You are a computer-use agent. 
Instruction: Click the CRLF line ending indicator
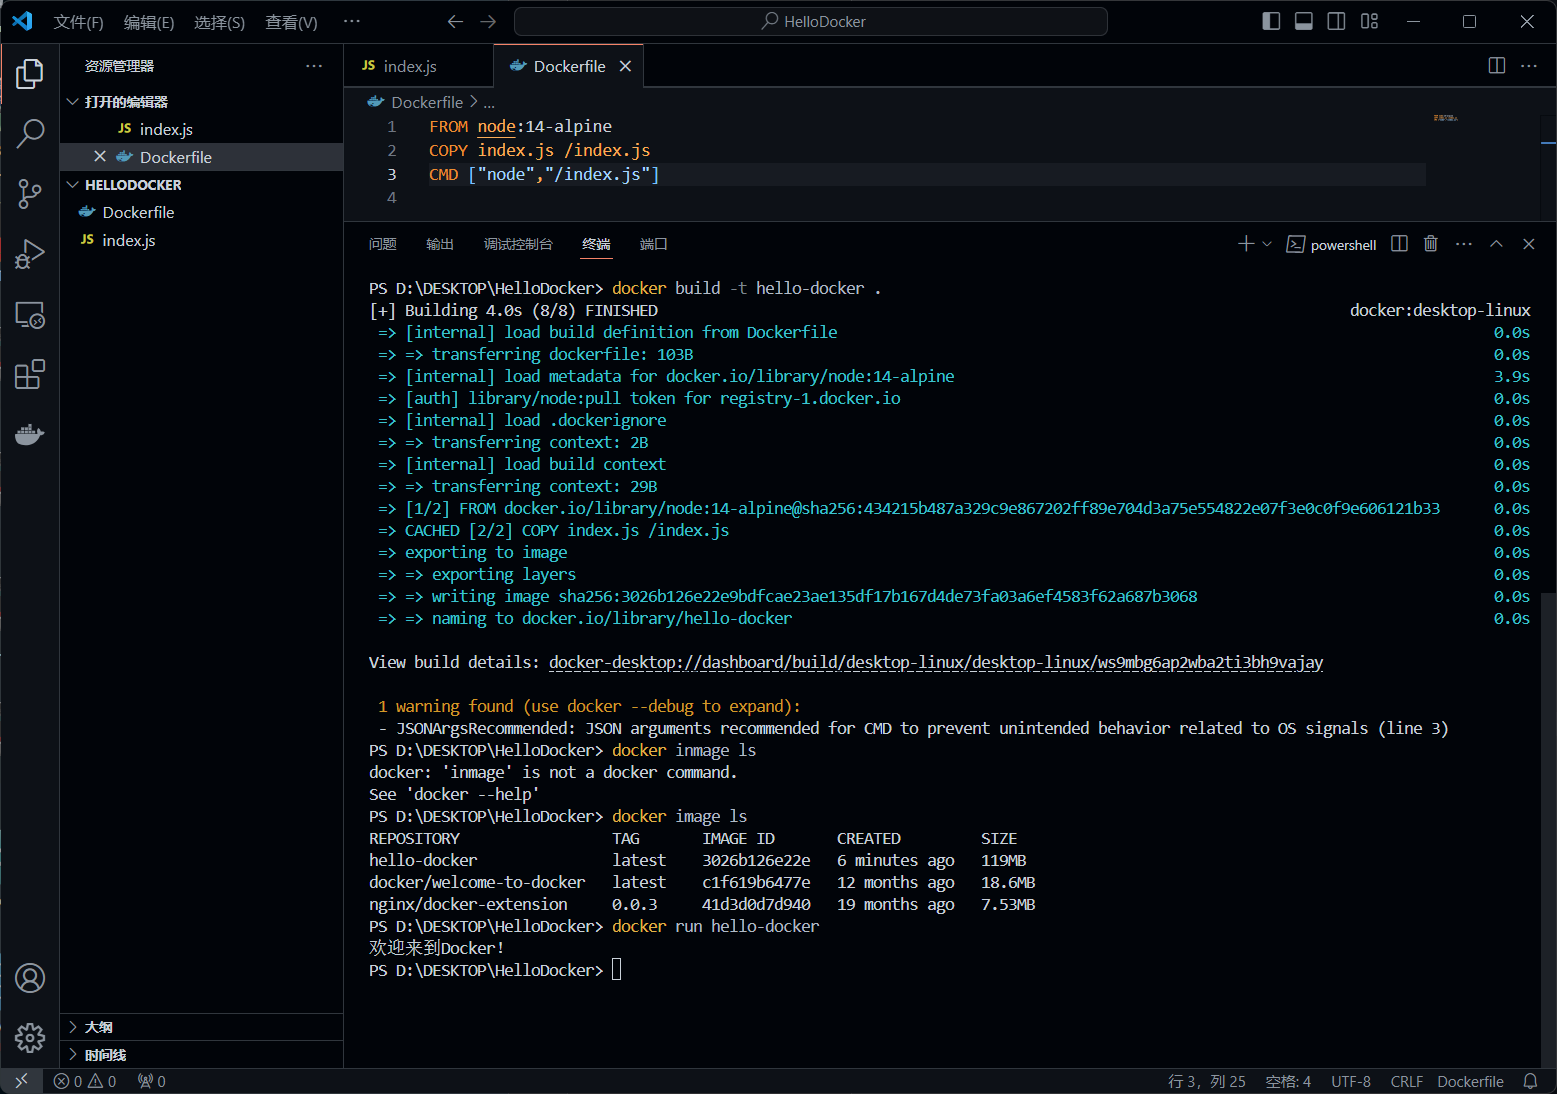(1406, 1081)
